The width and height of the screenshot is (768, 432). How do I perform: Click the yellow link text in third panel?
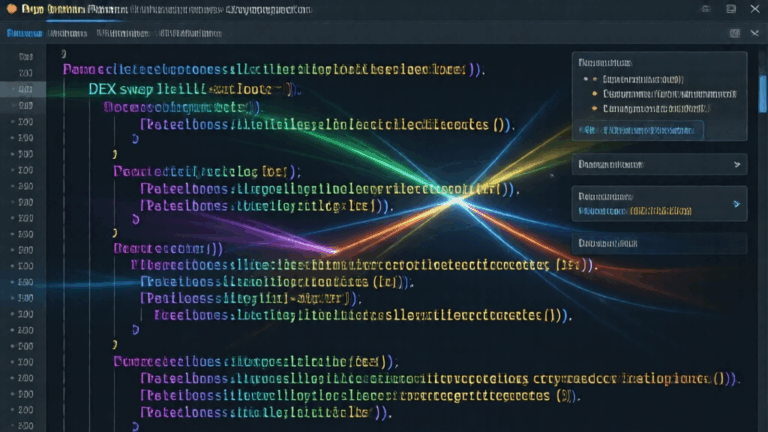(x=662, y=211)
